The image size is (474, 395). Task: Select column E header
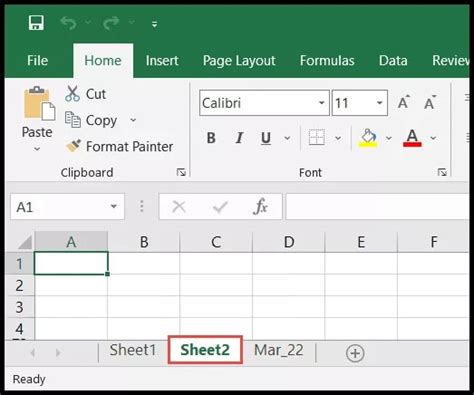361,242
